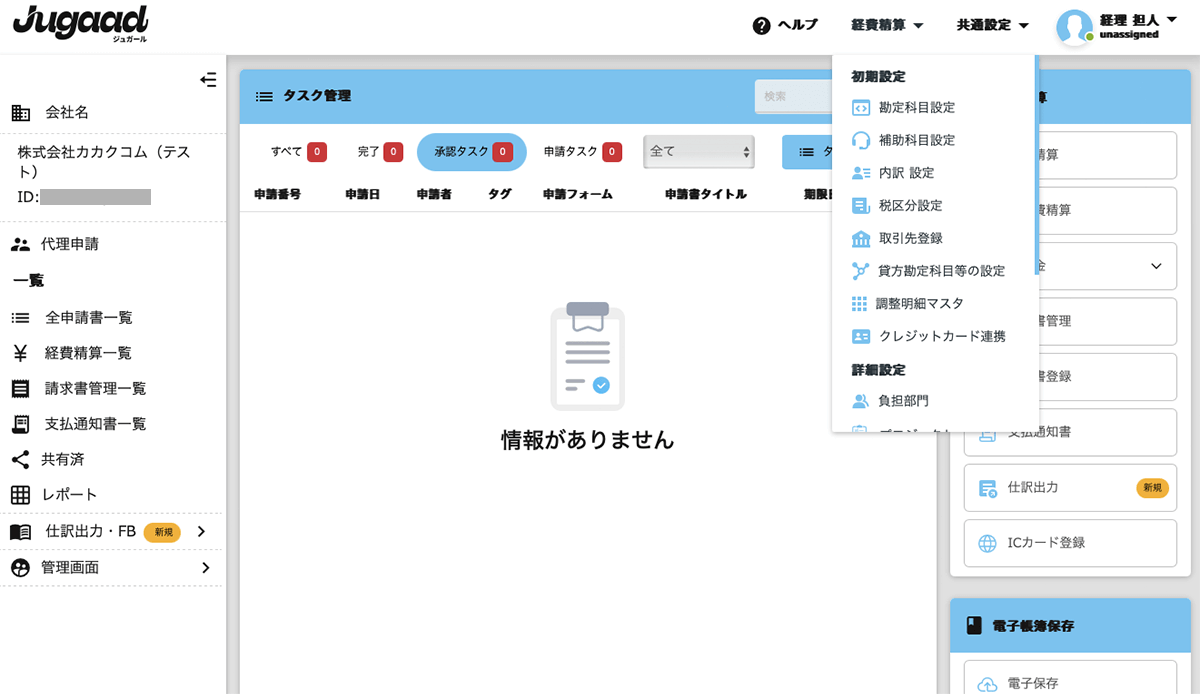
Task: Click the user profile avatar icon
Action: (x=1074, y=27)
